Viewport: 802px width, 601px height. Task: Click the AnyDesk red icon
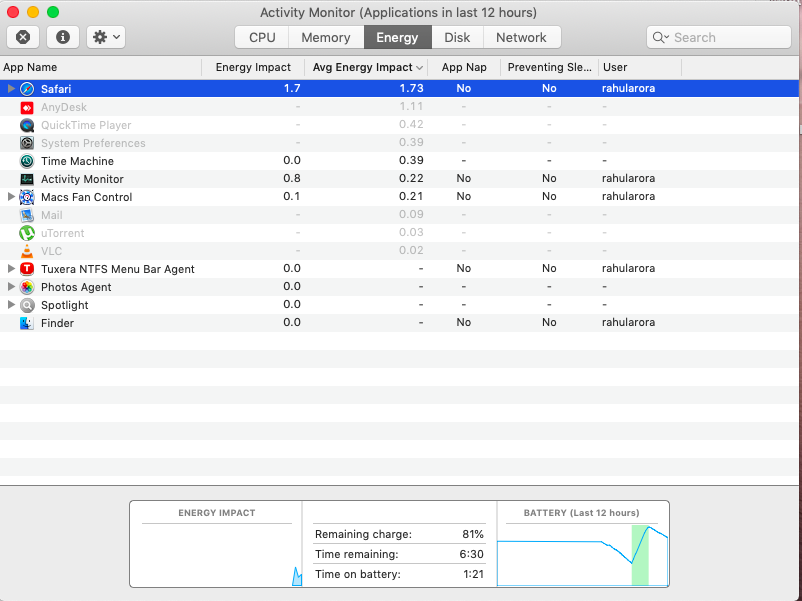click(27, 107)
